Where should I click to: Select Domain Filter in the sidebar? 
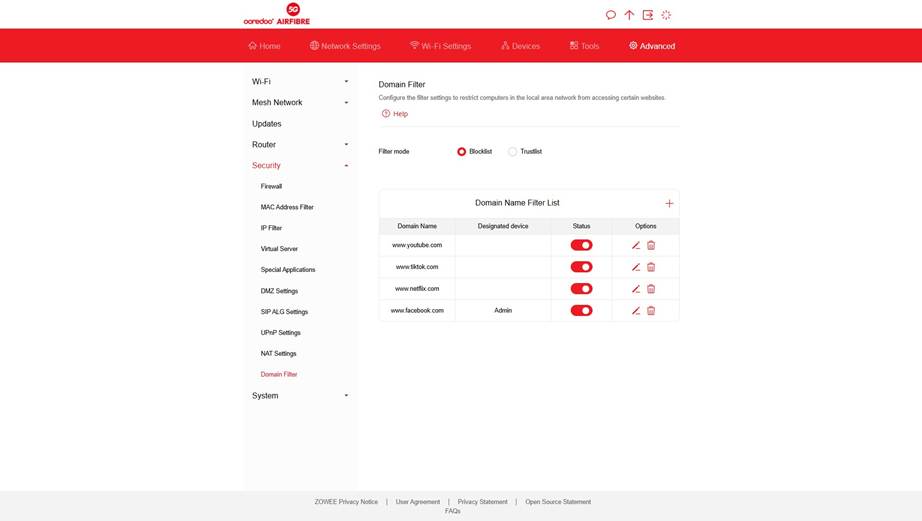tap(279, 375)
